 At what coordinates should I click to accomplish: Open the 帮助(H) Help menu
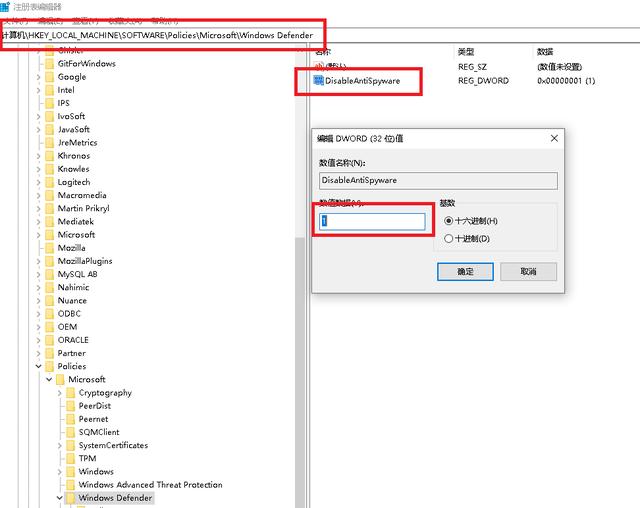(x=164, y=21)
